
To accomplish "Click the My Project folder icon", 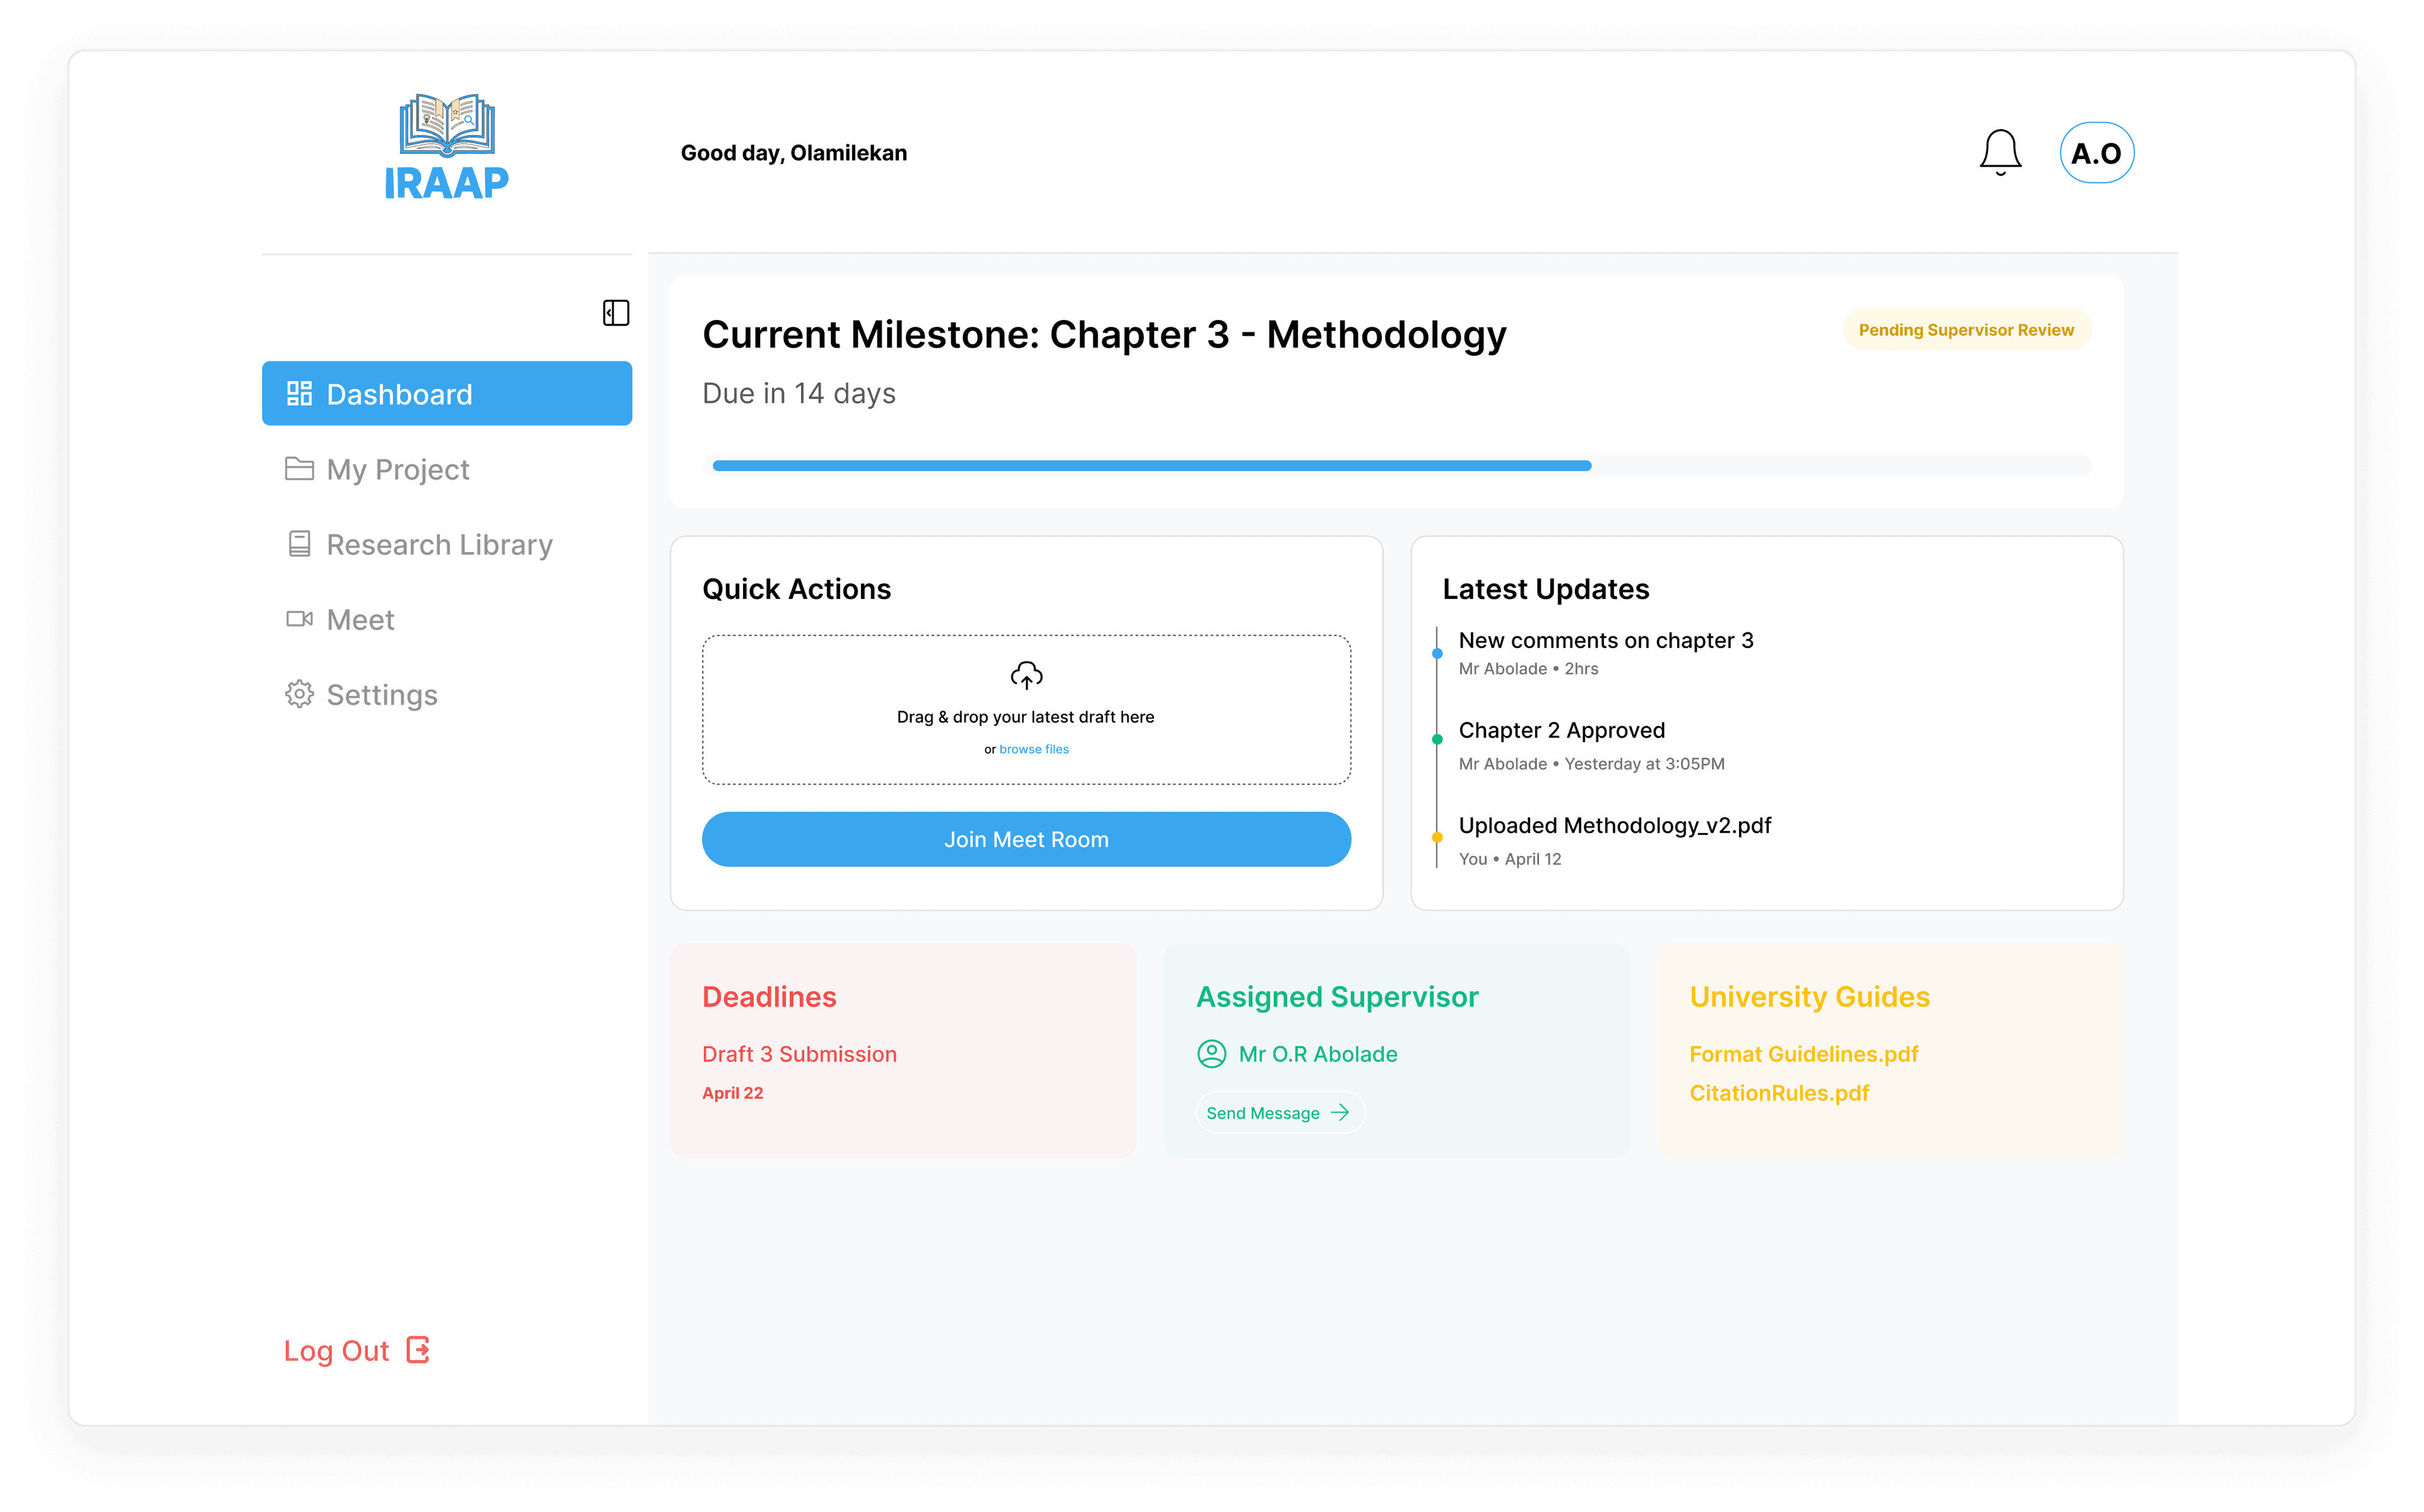I will click(299, 468).
